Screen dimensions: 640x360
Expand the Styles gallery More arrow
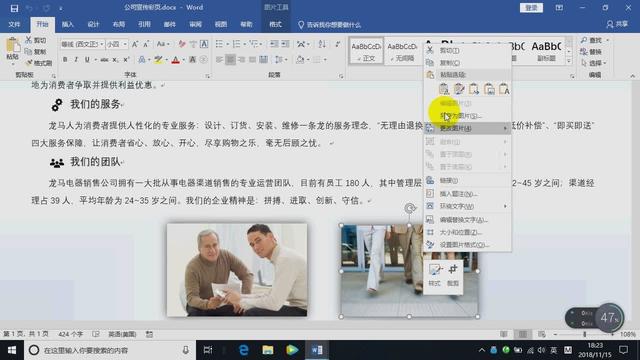pos(569,61)
